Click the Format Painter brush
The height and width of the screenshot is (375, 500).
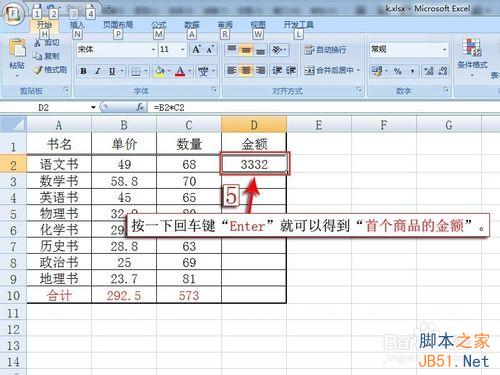(38, 70)
